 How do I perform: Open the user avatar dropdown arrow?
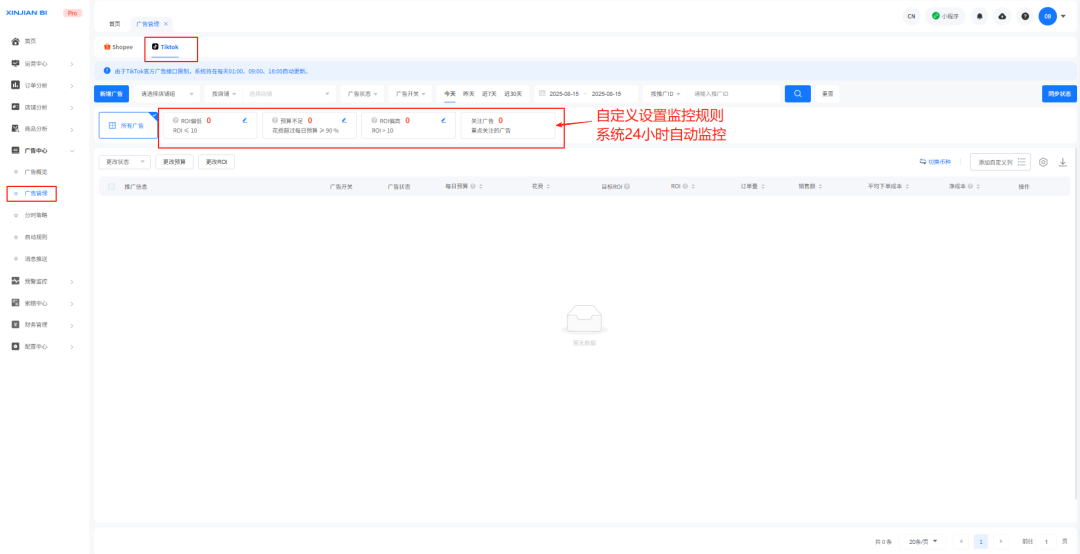(x=1063, y=16)
